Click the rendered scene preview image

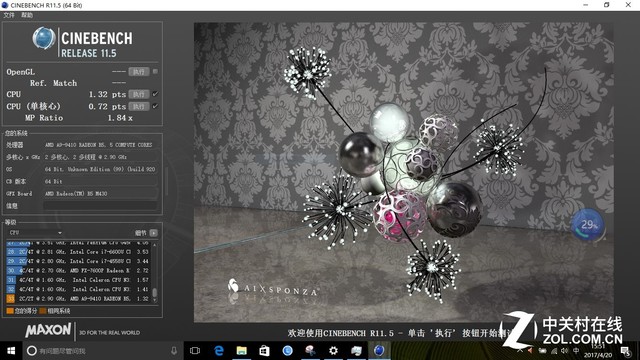403,172
